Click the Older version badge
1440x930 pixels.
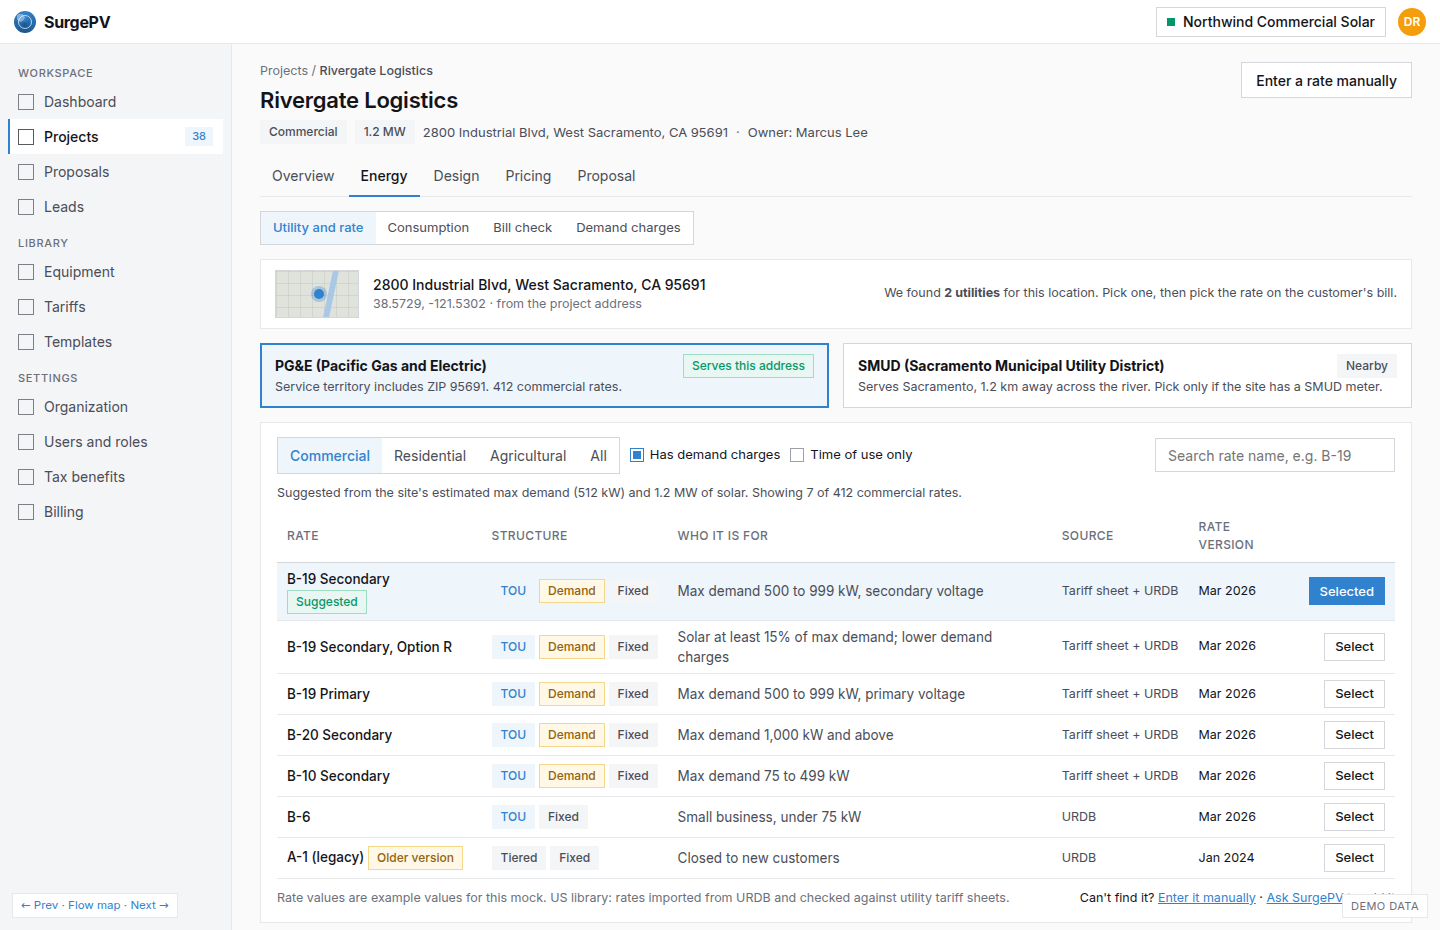point(415,858)
